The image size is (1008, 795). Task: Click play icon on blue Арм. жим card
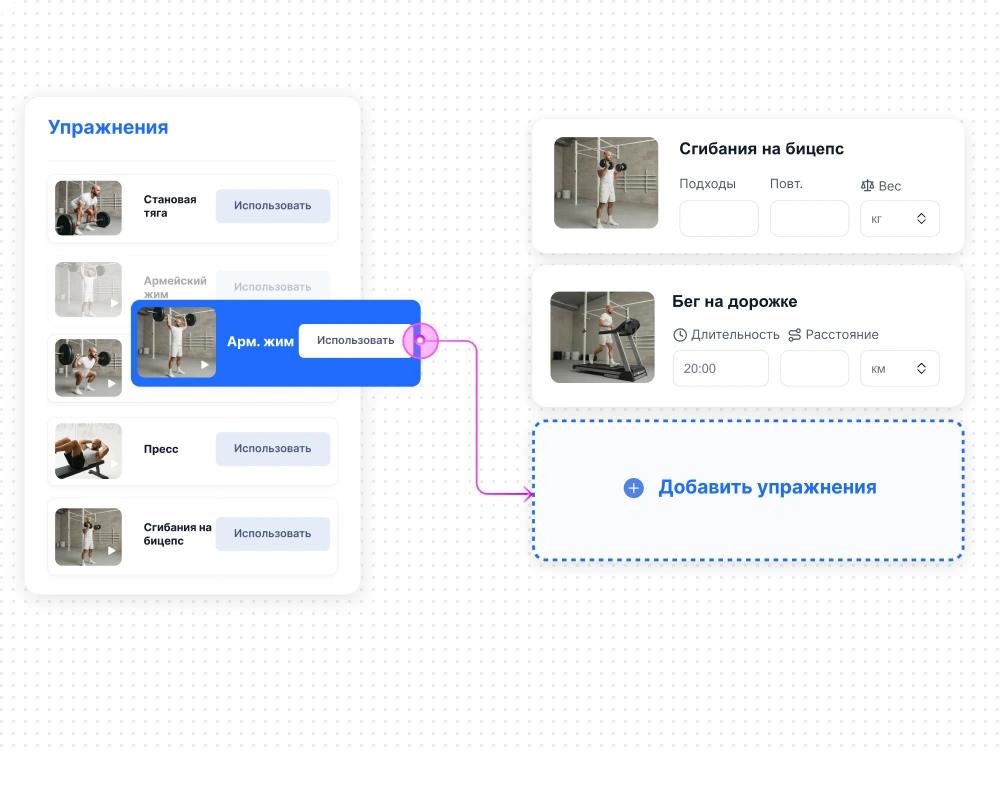click(x=205, y=365)
